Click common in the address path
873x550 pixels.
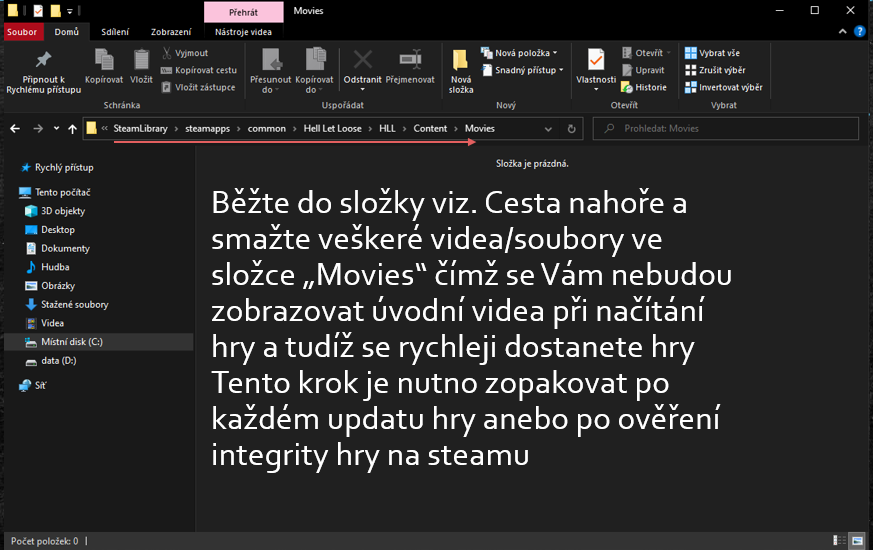click(267, 129)
